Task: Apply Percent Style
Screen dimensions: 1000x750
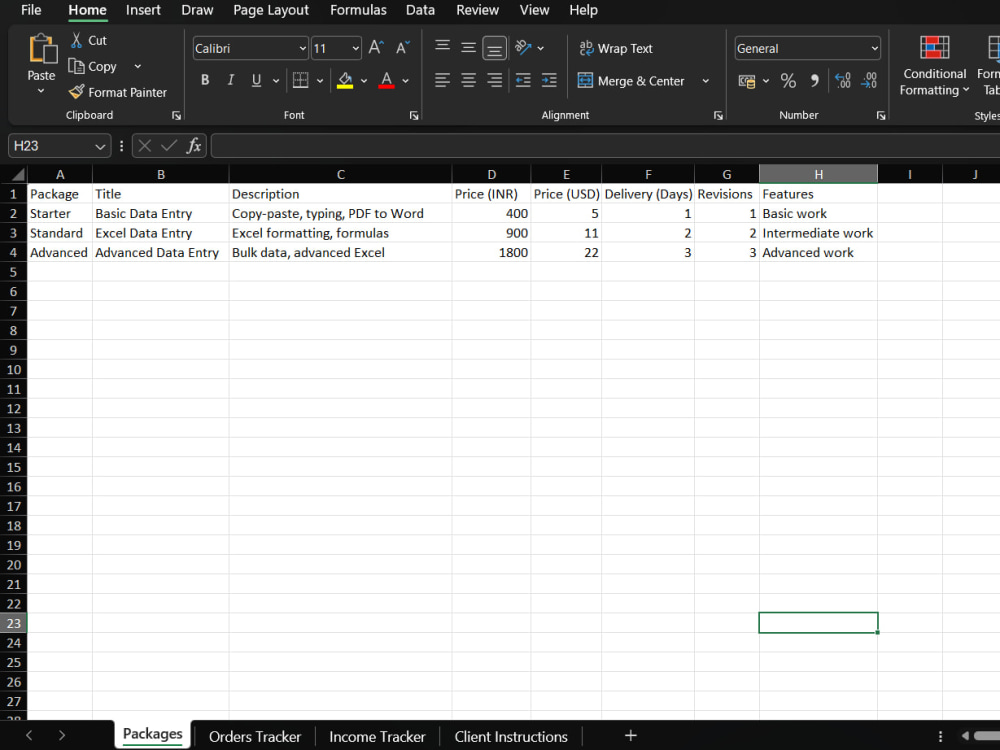Action: [788, 81]
